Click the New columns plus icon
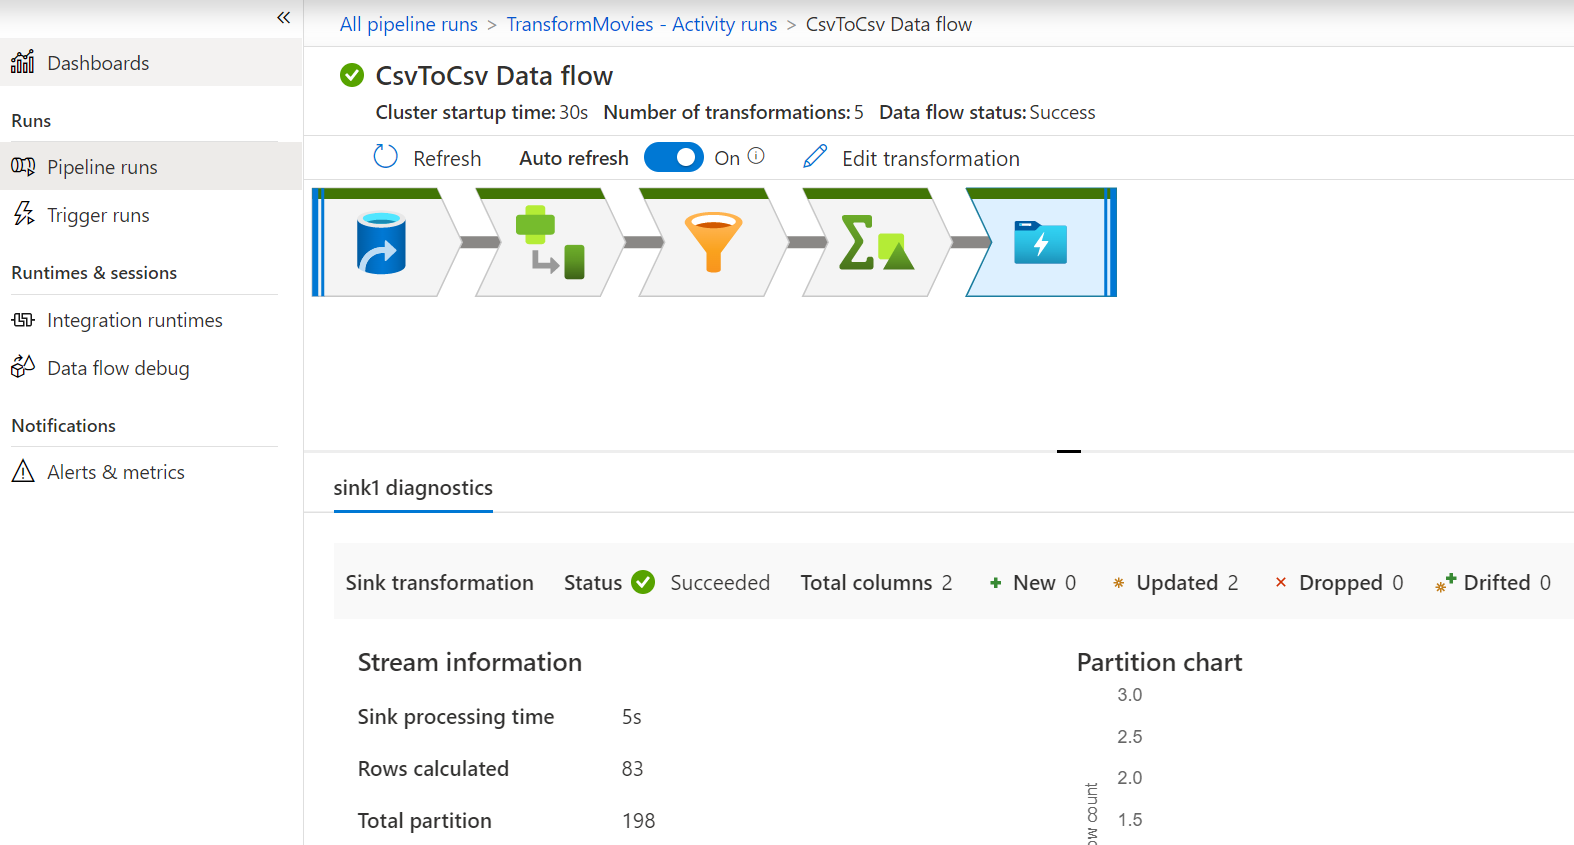This screenshot has width=1574, height=845. [995, 583]
